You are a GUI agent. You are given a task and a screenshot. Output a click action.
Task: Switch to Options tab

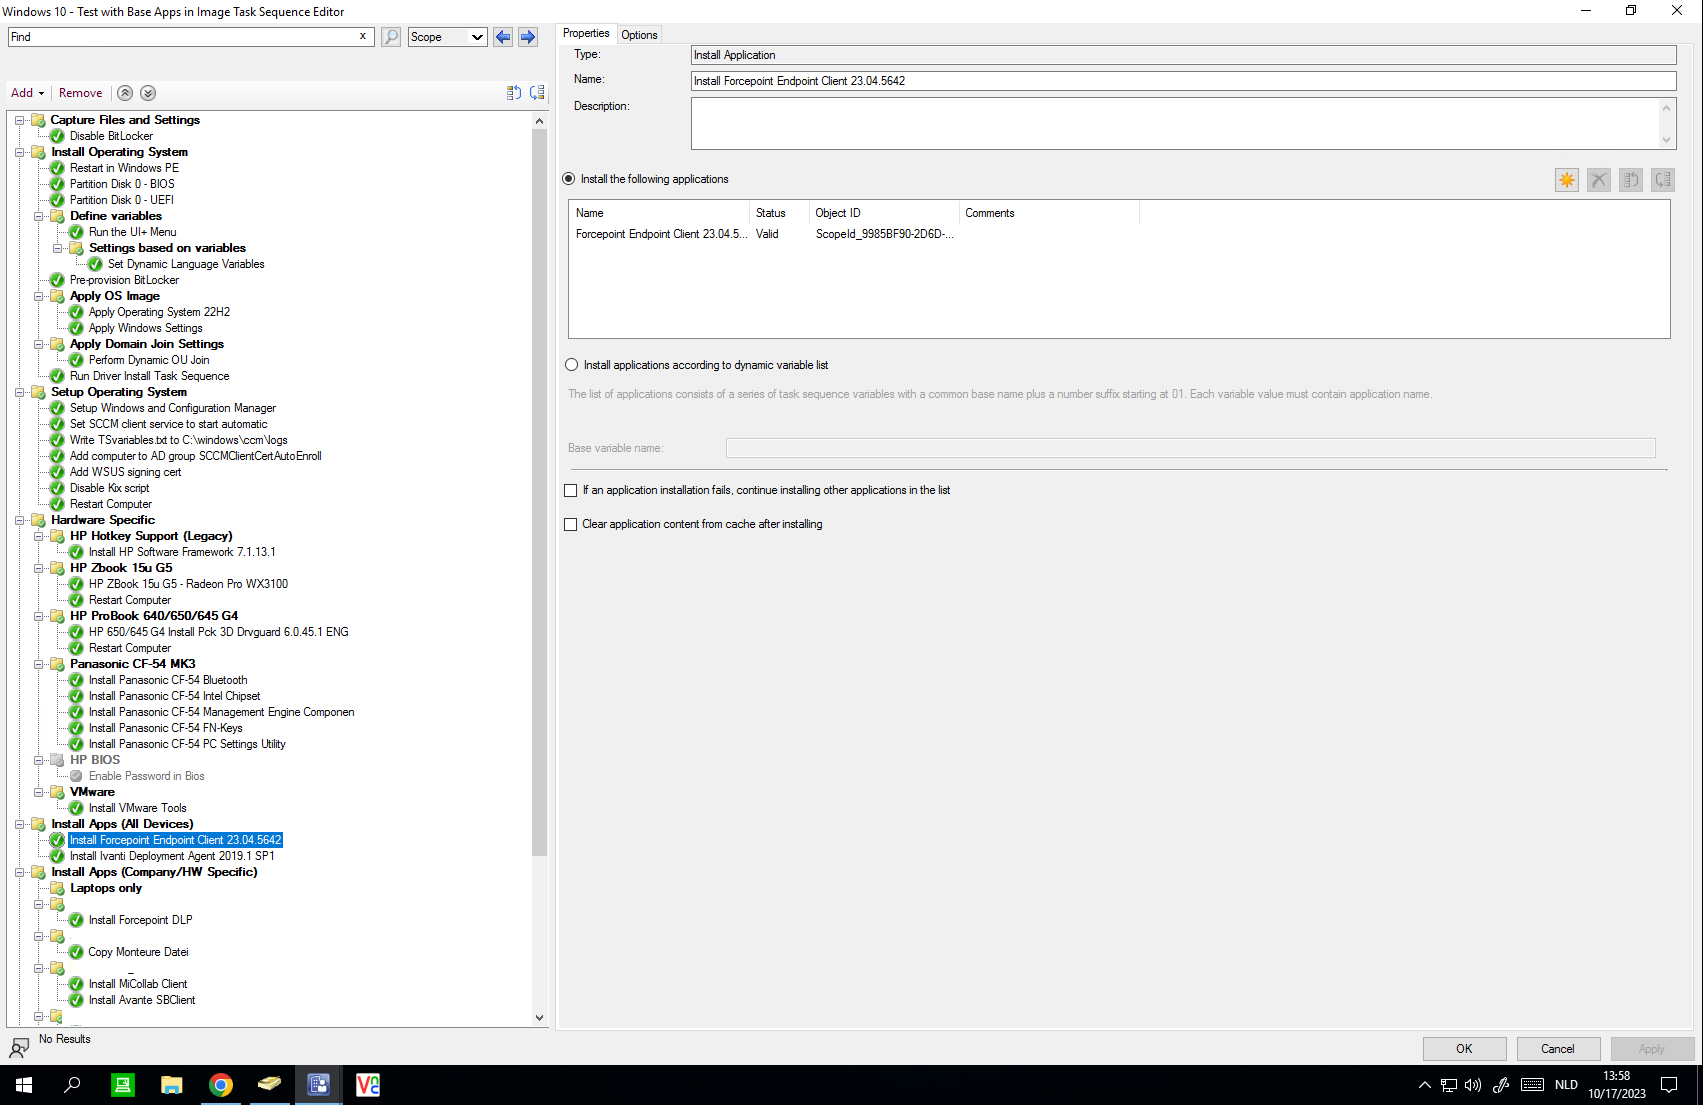pos(639,35)
